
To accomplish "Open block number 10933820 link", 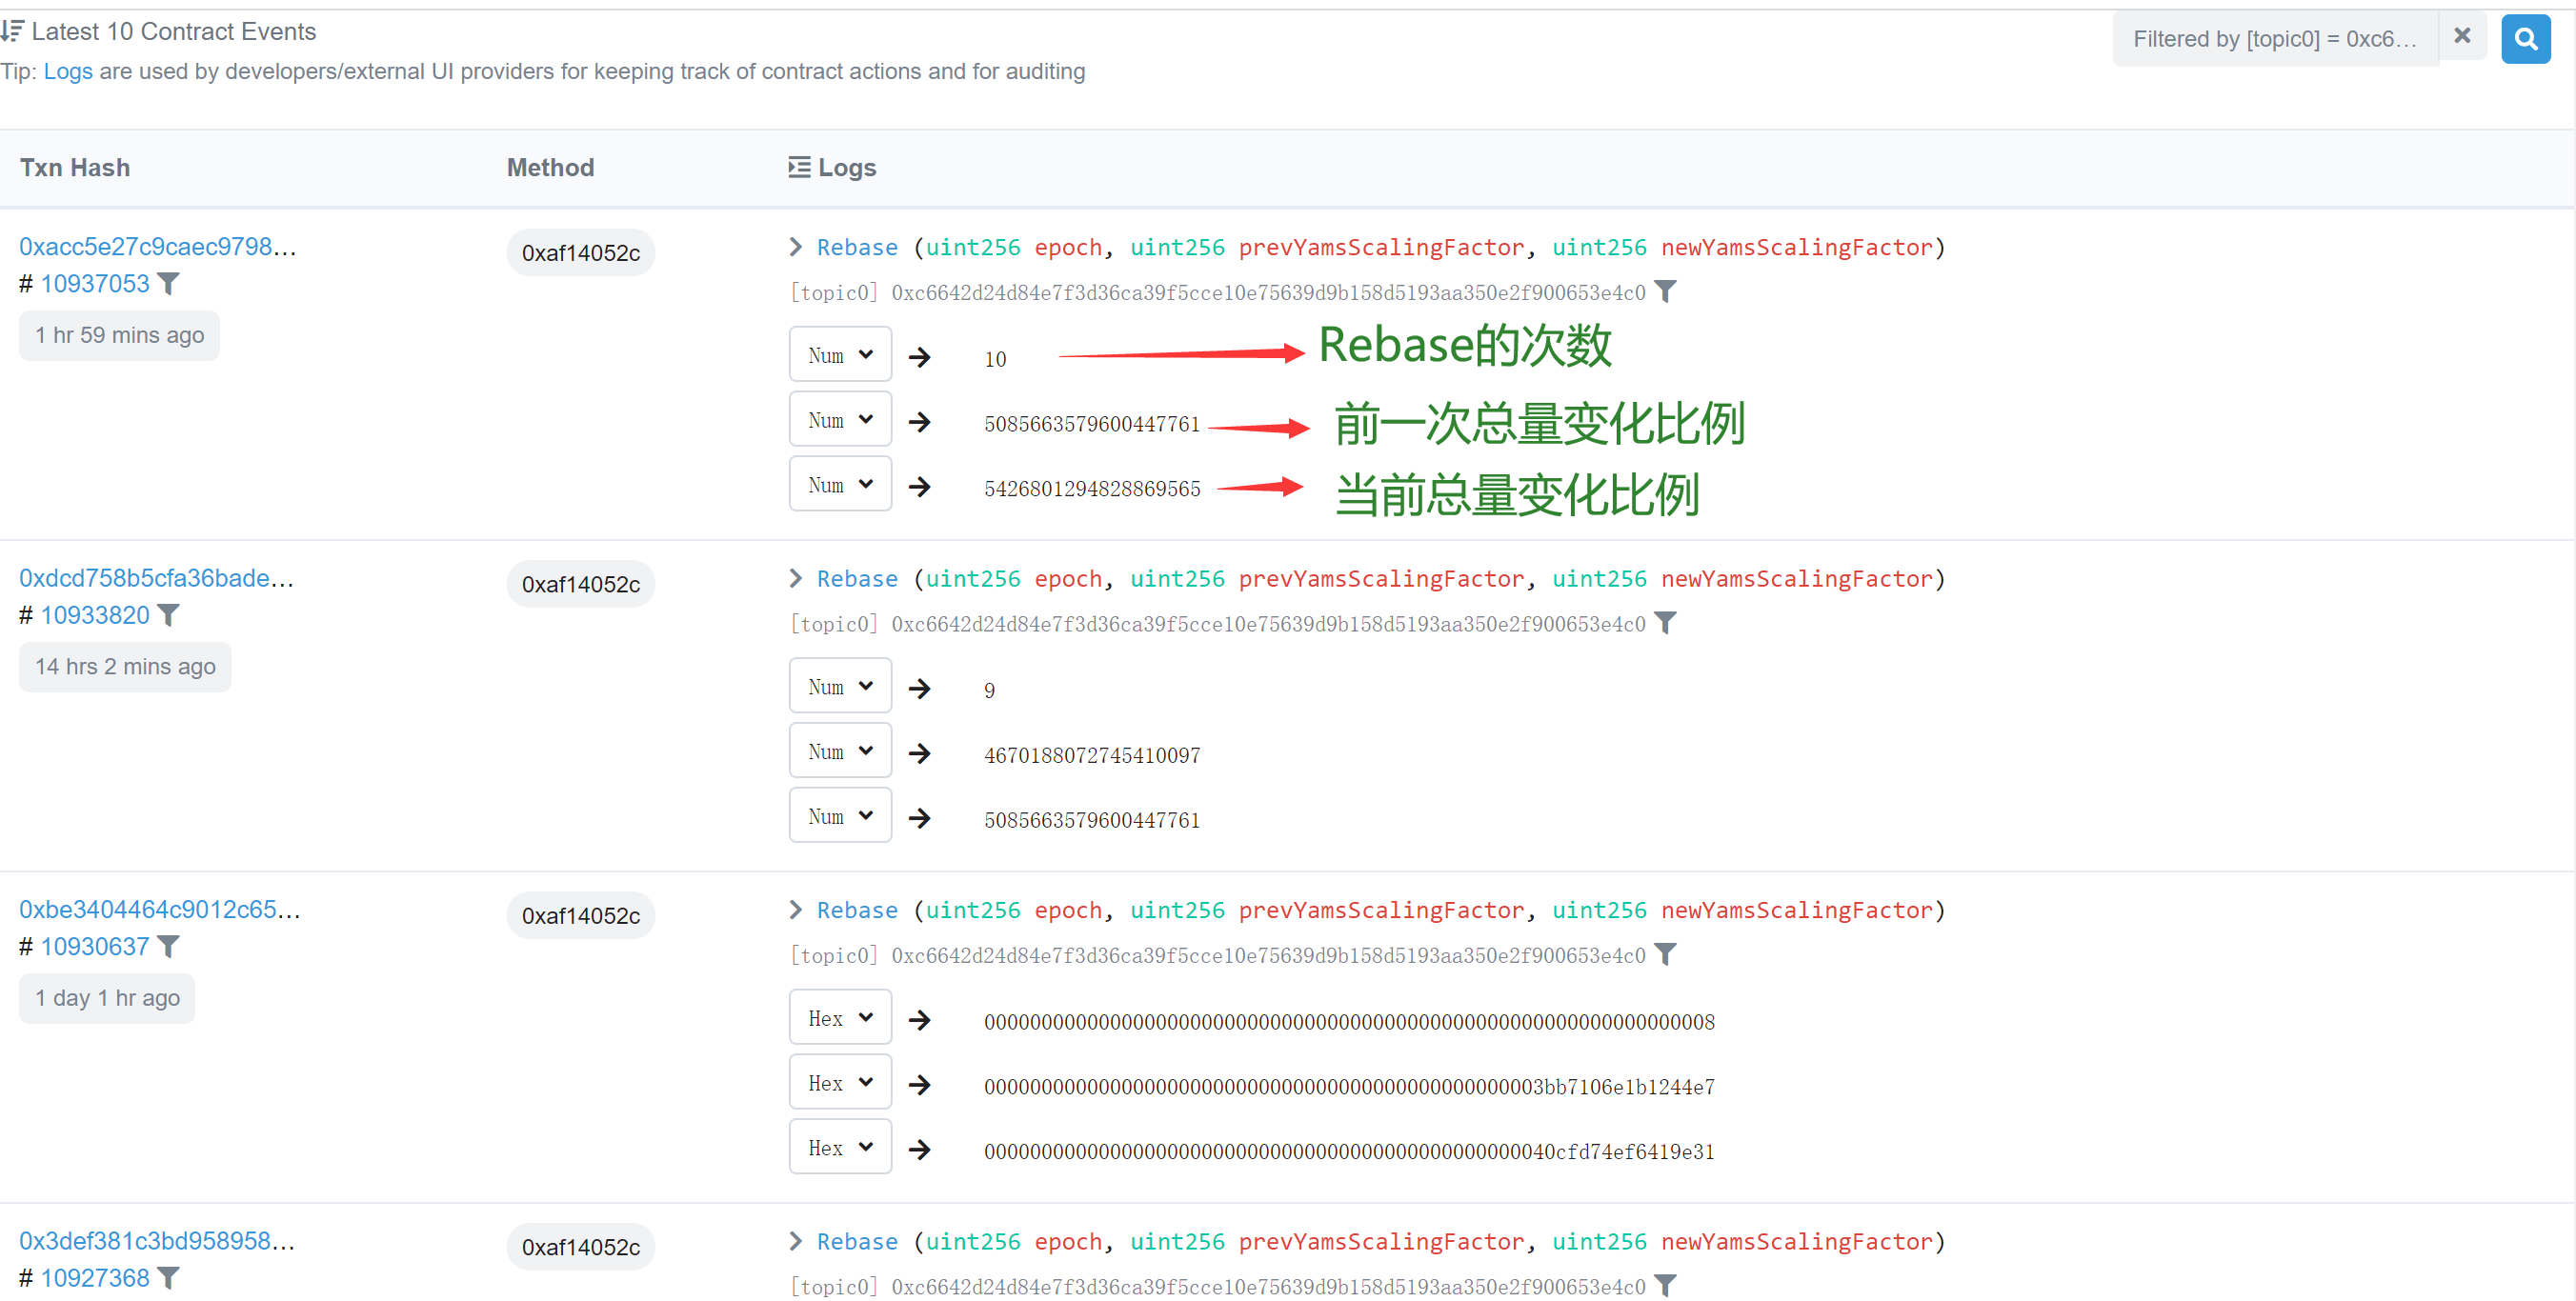I will 95,615.
